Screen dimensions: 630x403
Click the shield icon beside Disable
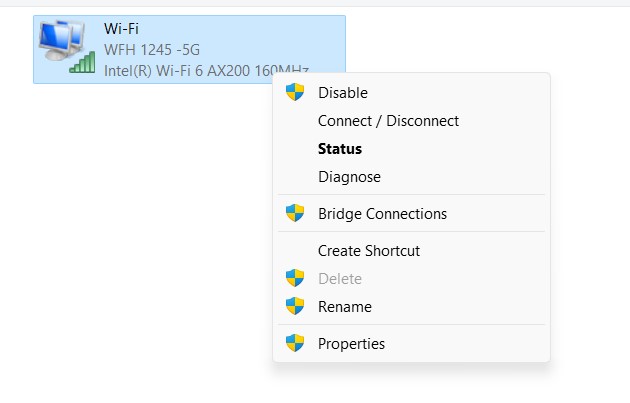[x=295, y=93]
